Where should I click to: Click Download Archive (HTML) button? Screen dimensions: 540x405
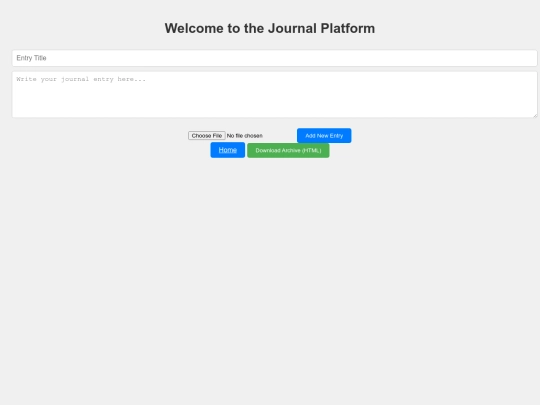click(x=288, y=150)
